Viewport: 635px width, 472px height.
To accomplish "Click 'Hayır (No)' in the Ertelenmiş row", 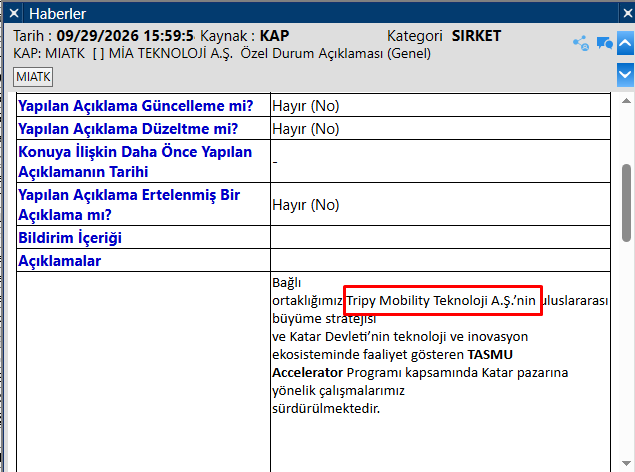I will coord(306,204).
